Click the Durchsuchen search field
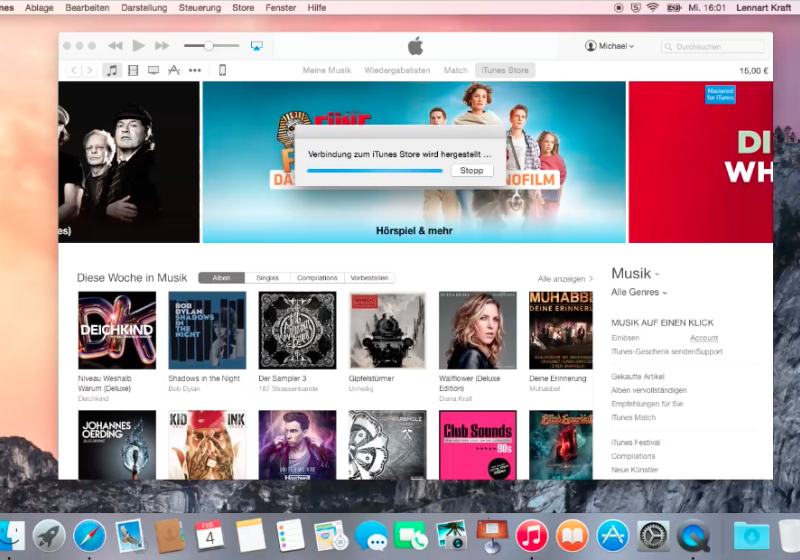Screen dimensions: 800x560 click(x=718, y=46)
